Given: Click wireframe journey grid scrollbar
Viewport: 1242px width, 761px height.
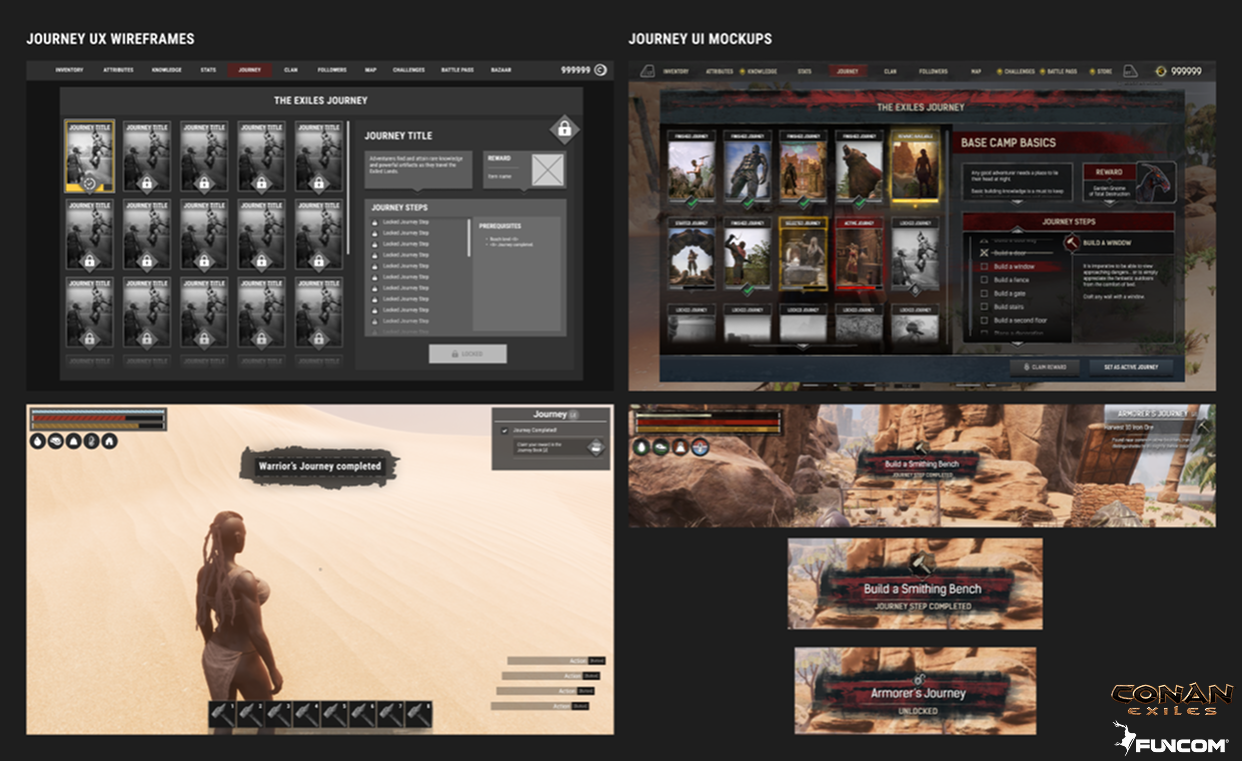Looking at the screenshot, I should tap(349, 188).
